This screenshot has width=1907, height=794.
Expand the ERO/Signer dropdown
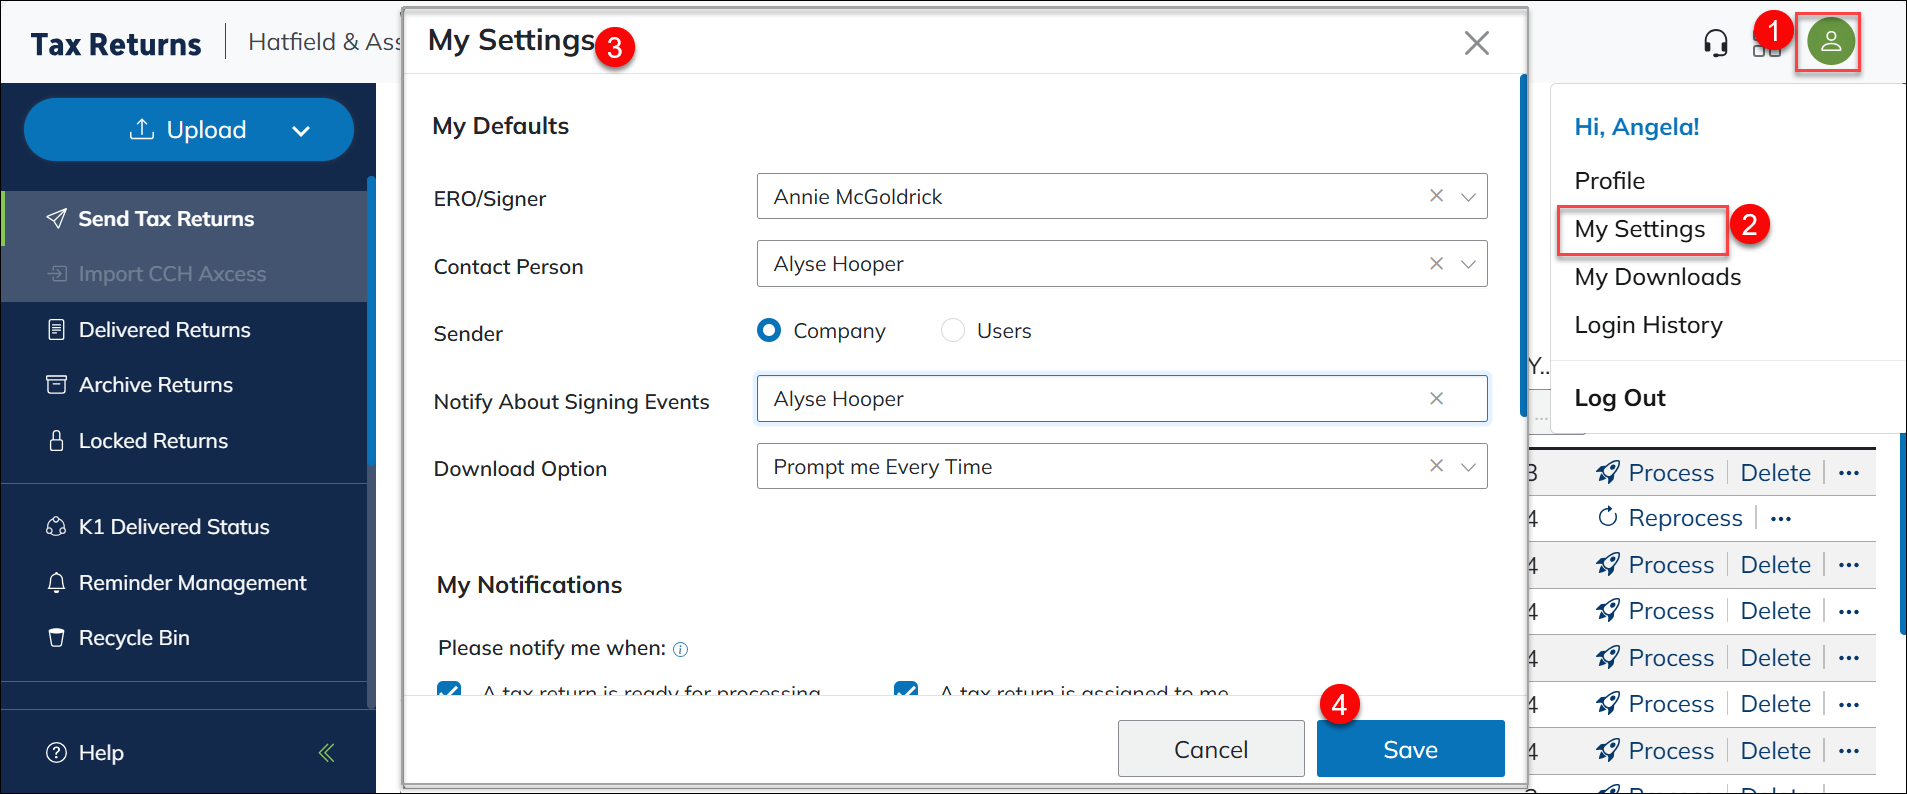[x=1468, y=197]
